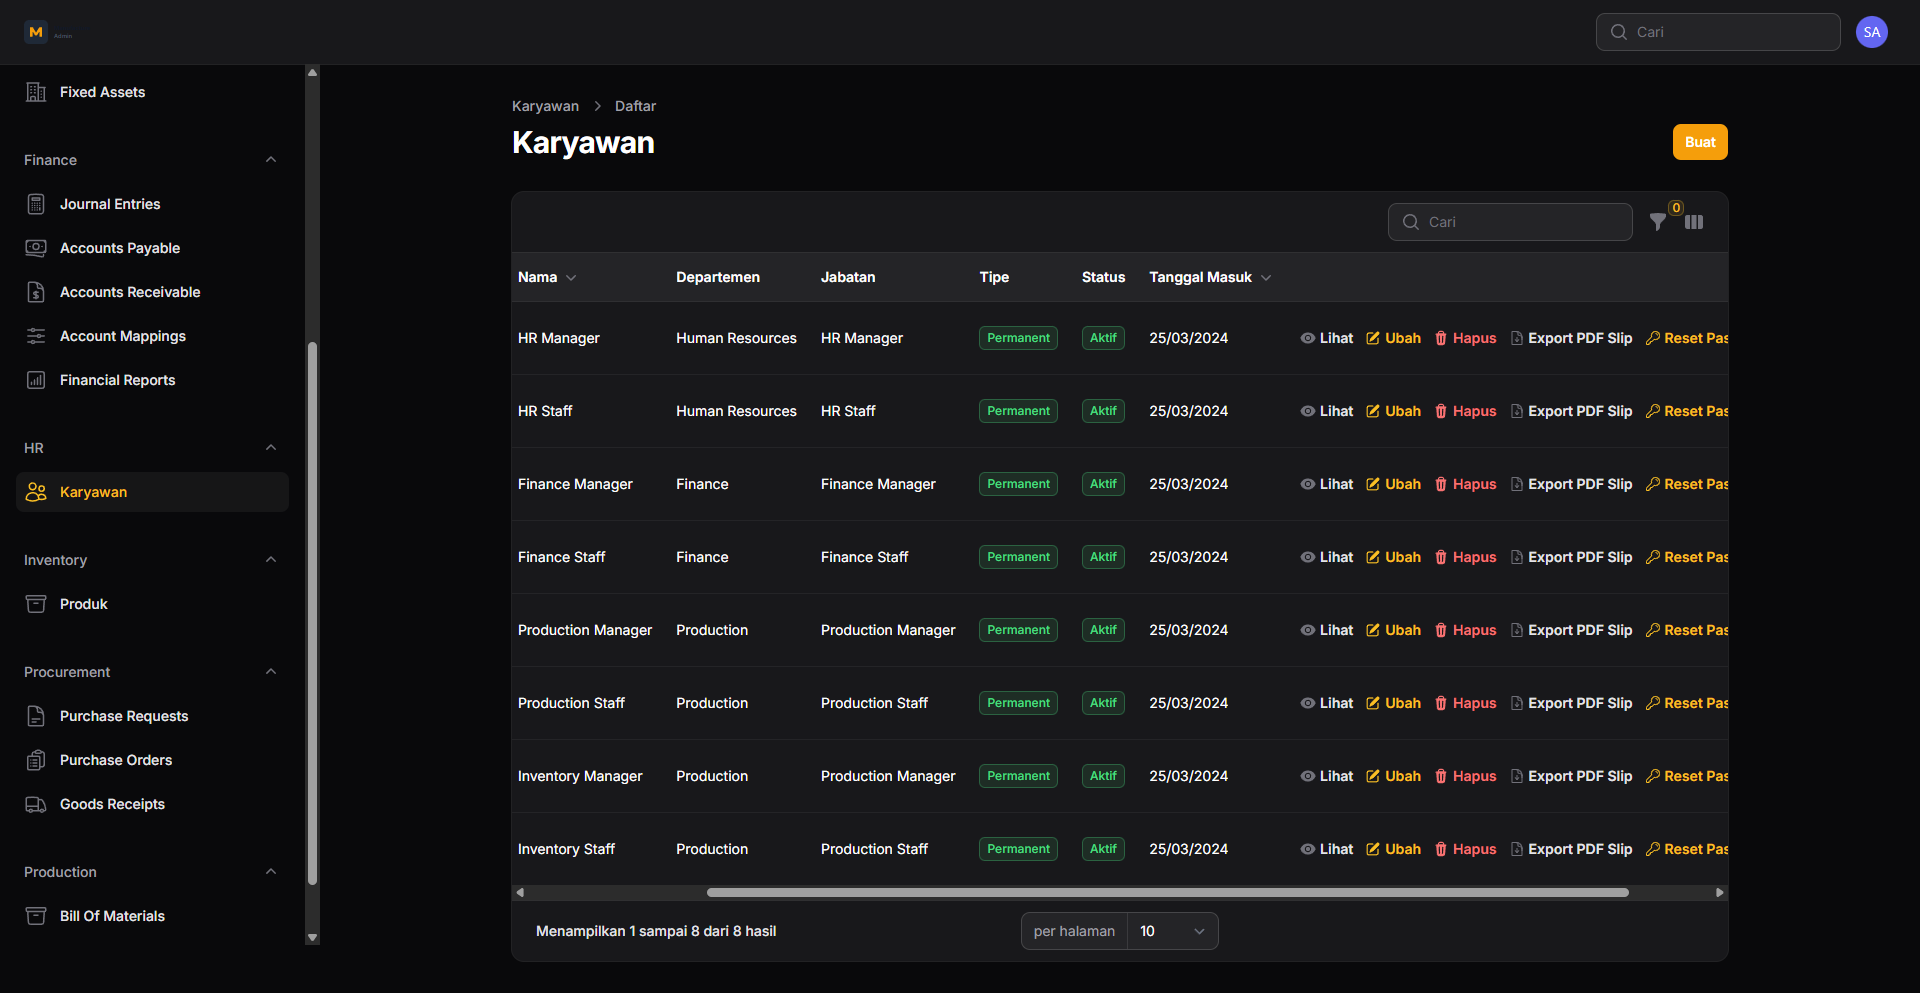
Task: Sort table by Tanggal Masuk column
Action: pos(1210,277)
